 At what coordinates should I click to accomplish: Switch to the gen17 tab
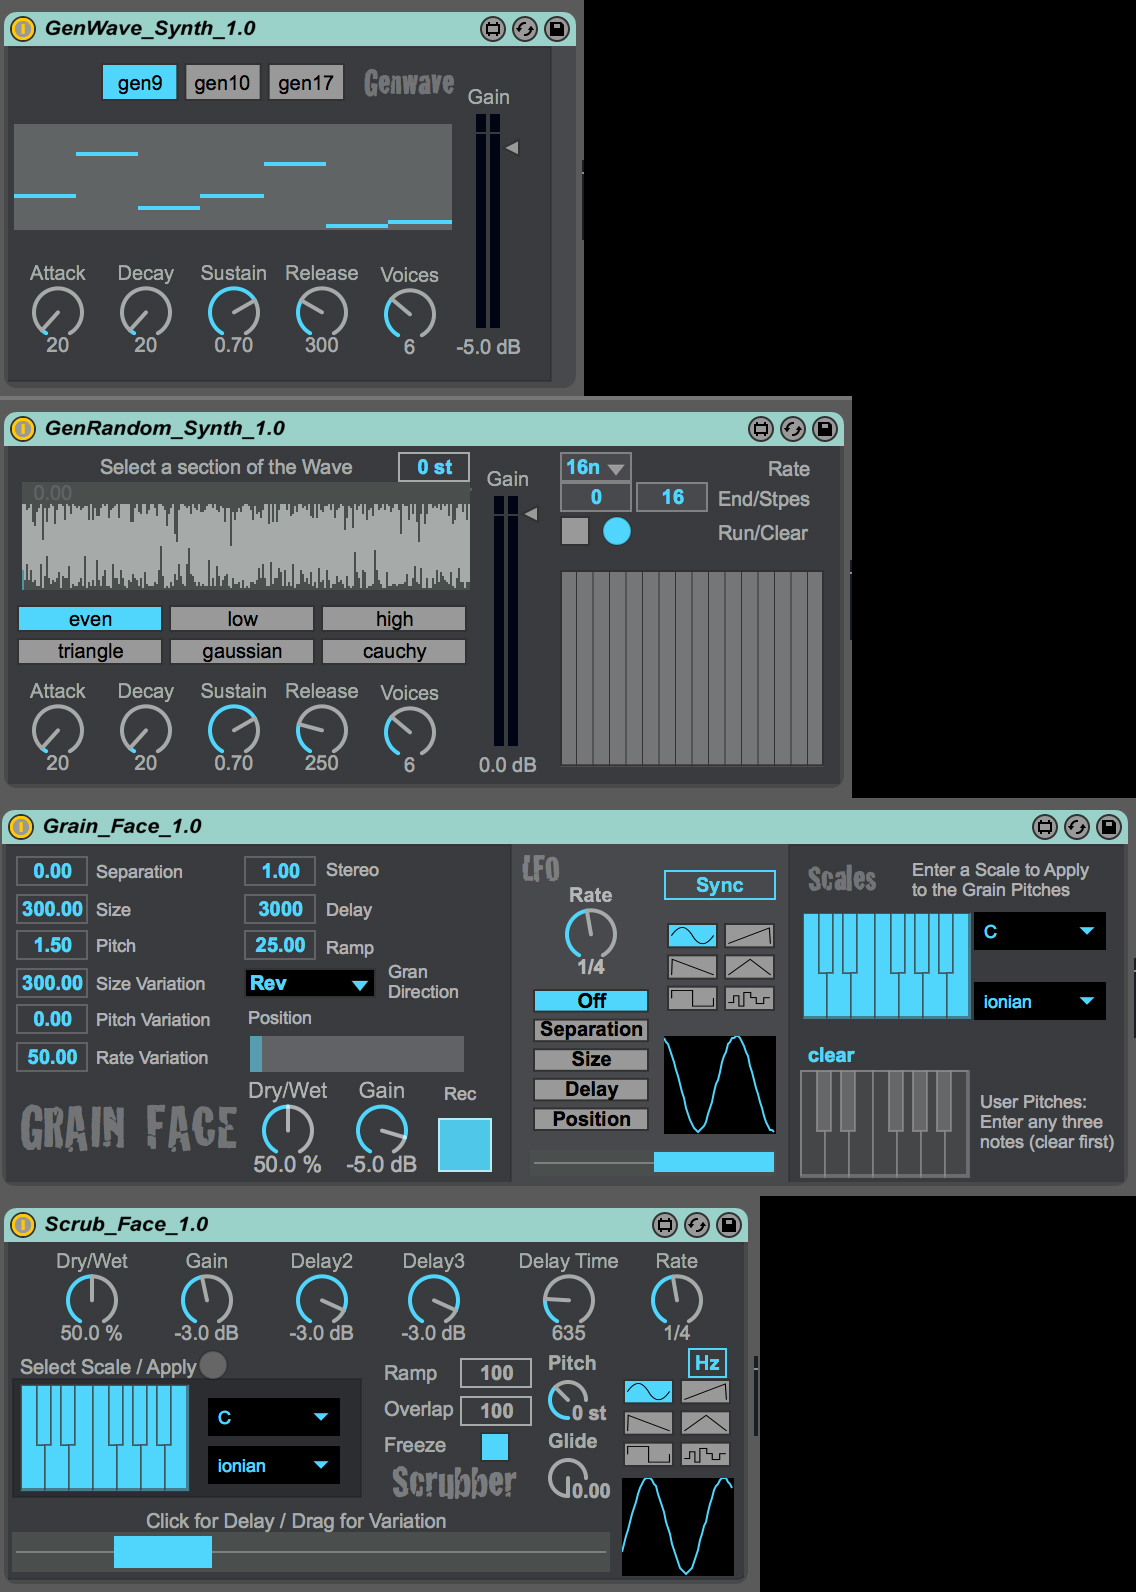point(306,83)
